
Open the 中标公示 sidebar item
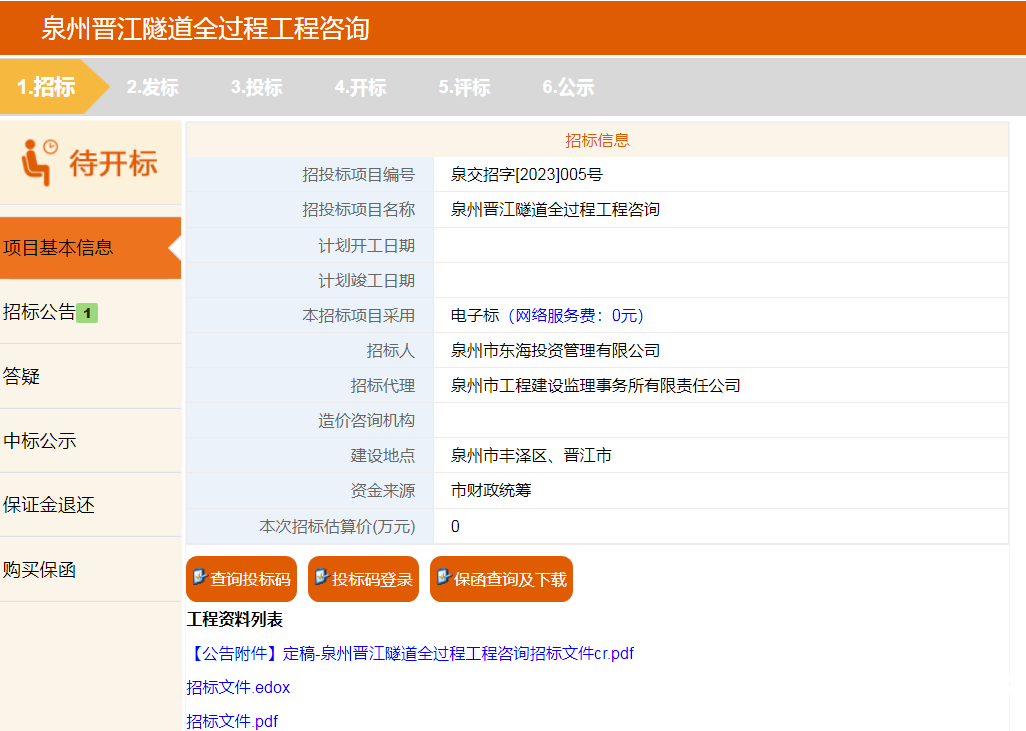coord(90,440)
